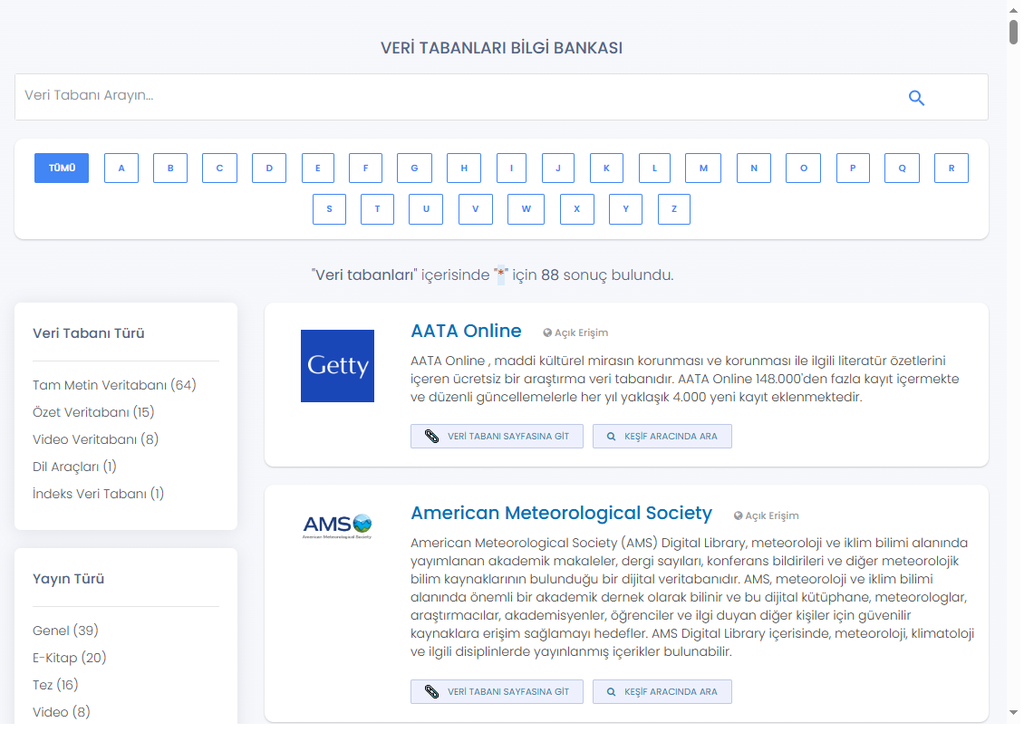Screen dimensions: 1024x732
Task: Filter databases by letter X
Action: 577,209
